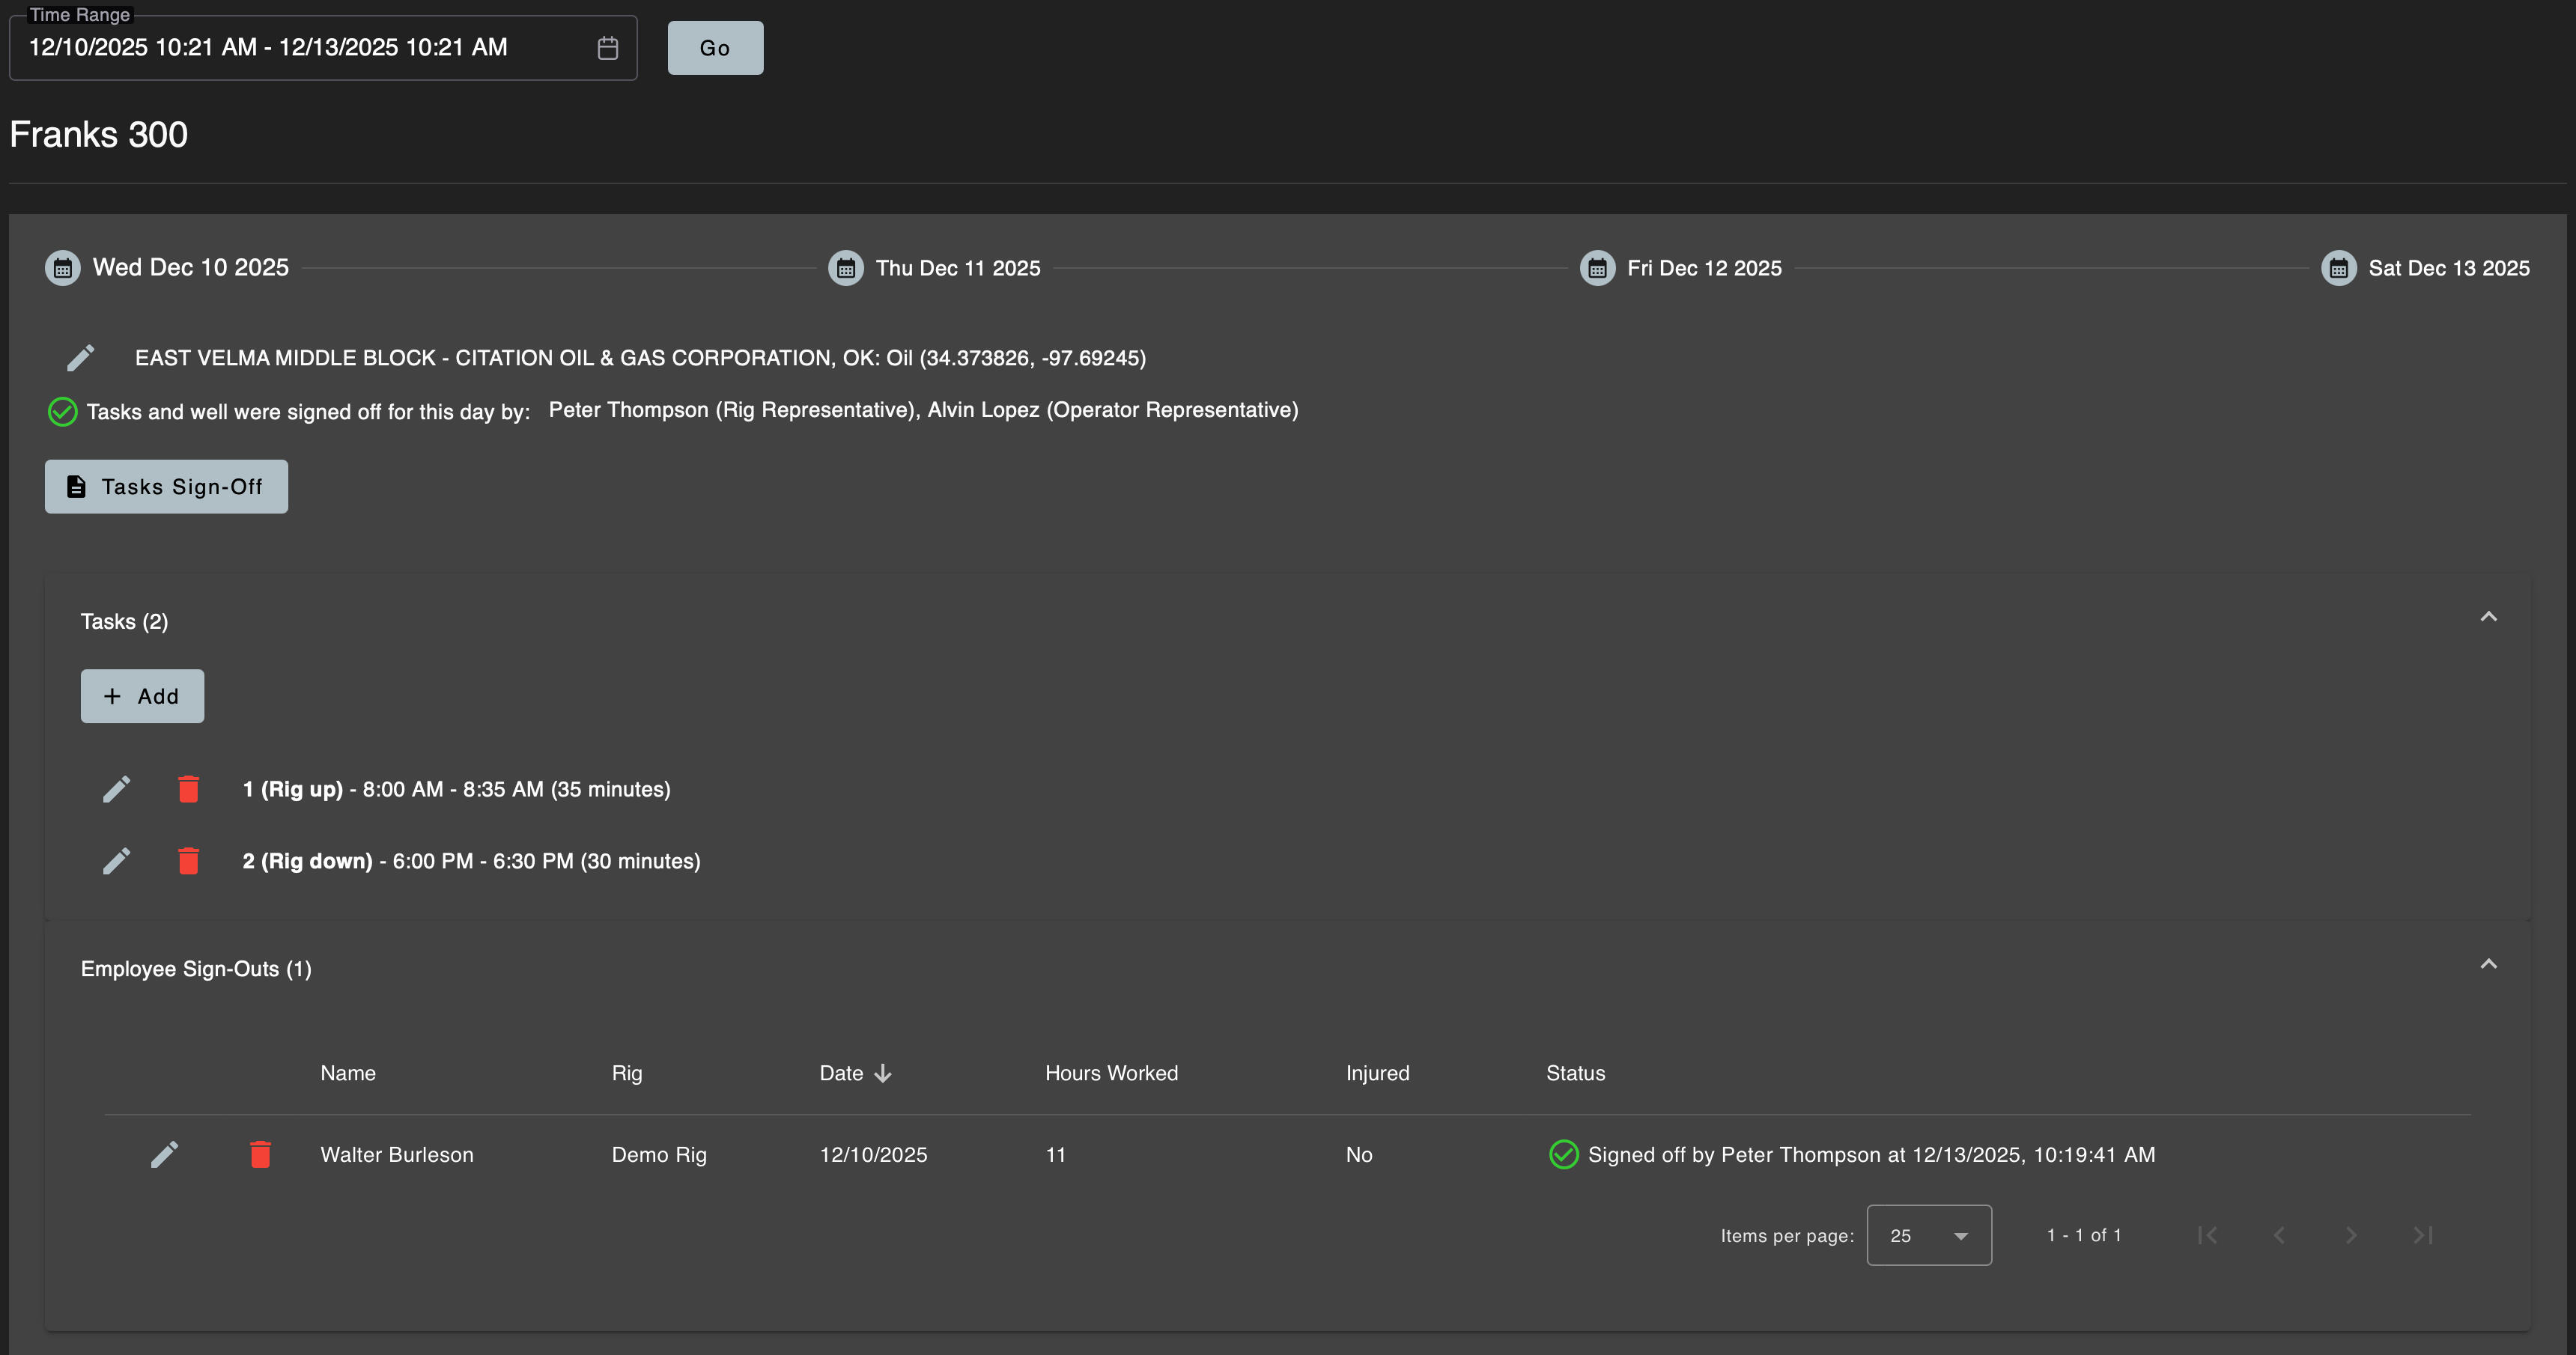Click the Time Range input field

pos(300,48)
